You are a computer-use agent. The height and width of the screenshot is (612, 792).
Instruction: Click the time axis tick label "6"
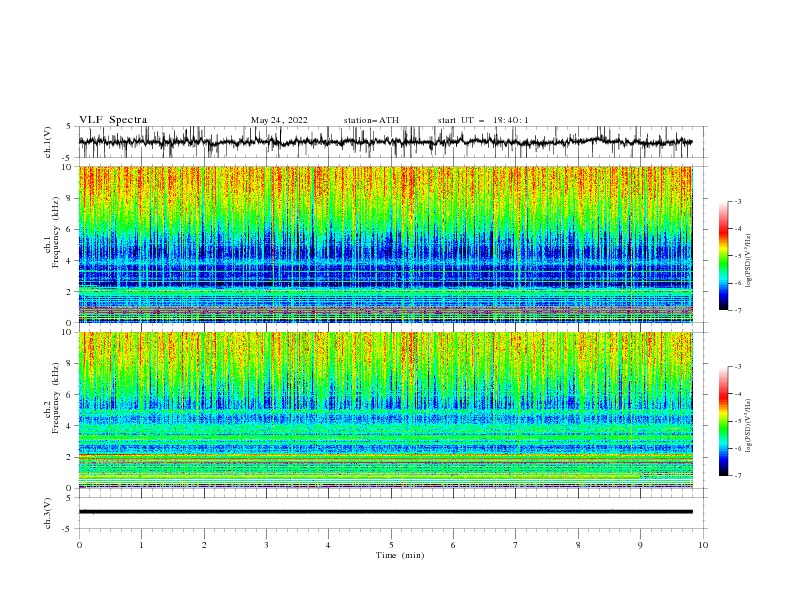click(453, 545)
